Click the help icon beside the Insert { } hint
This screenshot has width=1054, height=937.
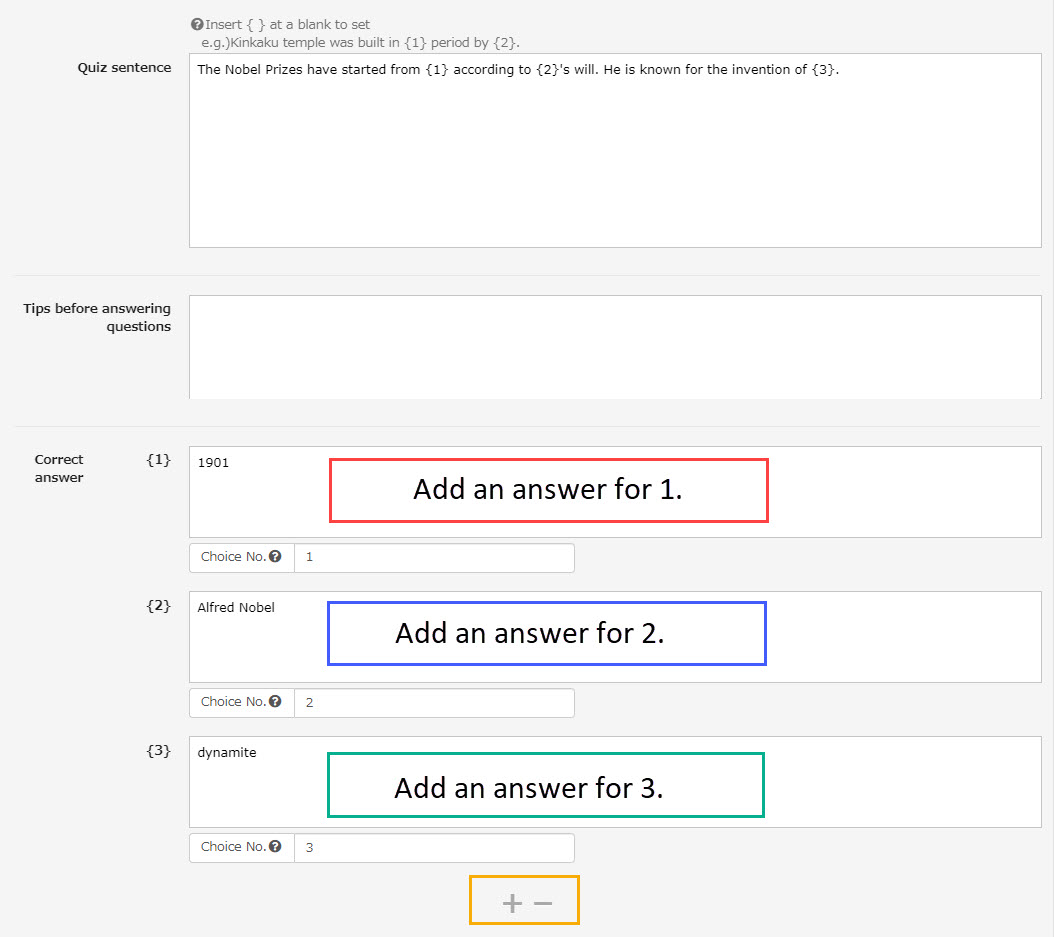pyautogui.click(x=197, y=25)
